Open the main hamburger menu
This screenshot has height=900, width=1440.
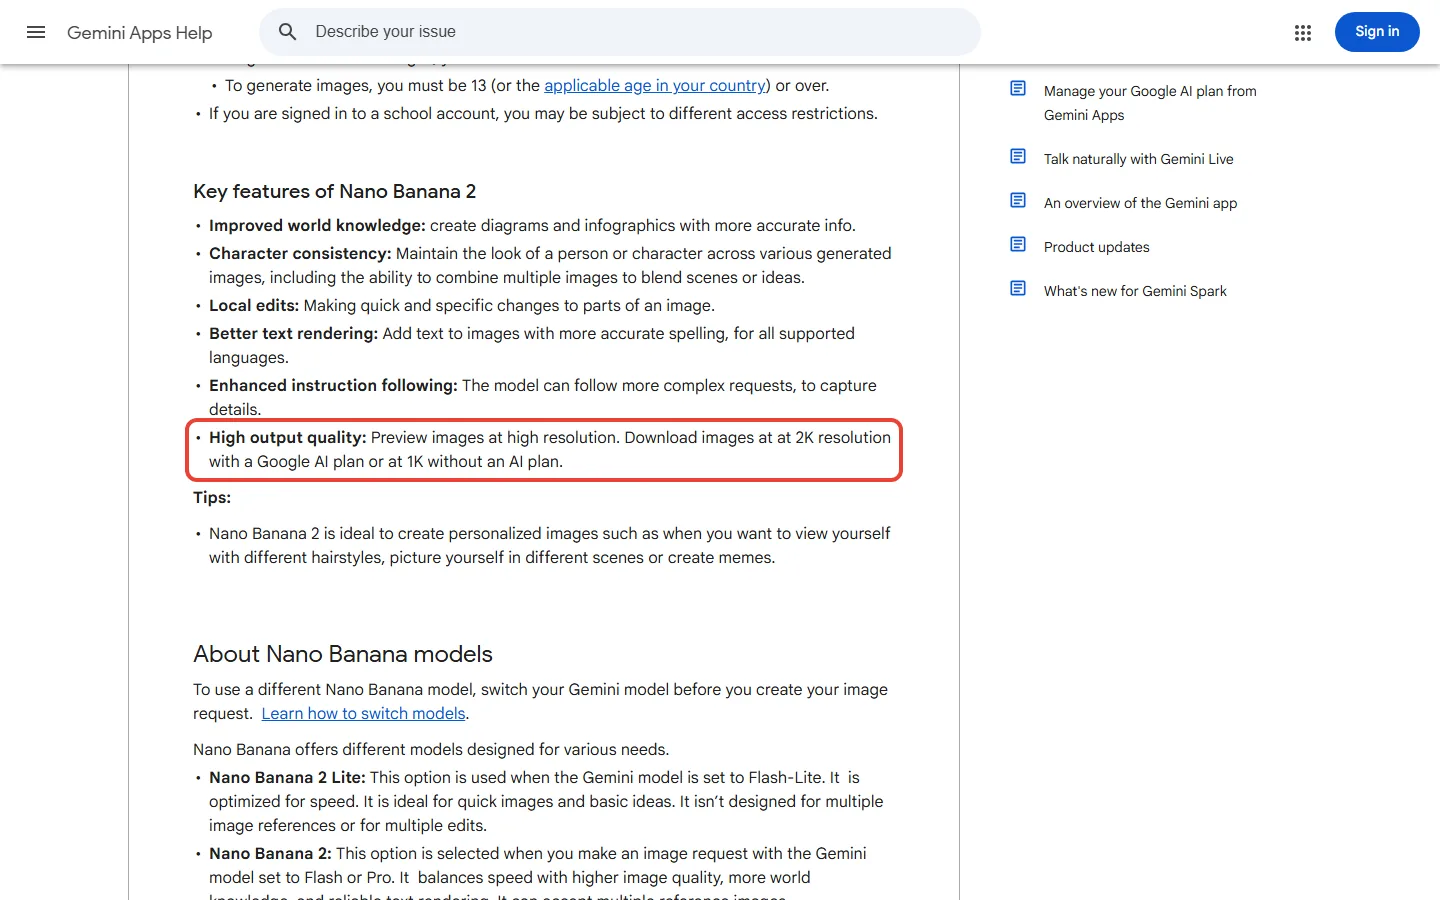point(36,32)
